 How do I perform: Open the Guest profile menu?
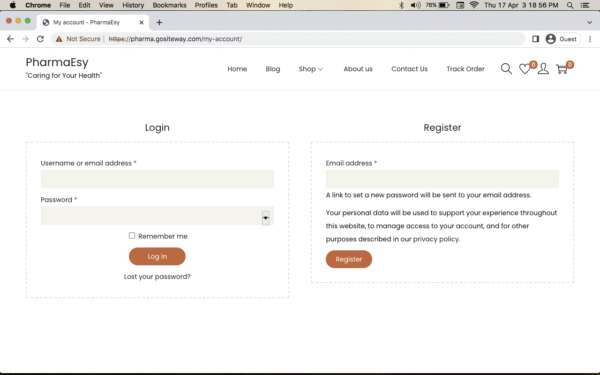pos(561,39)
